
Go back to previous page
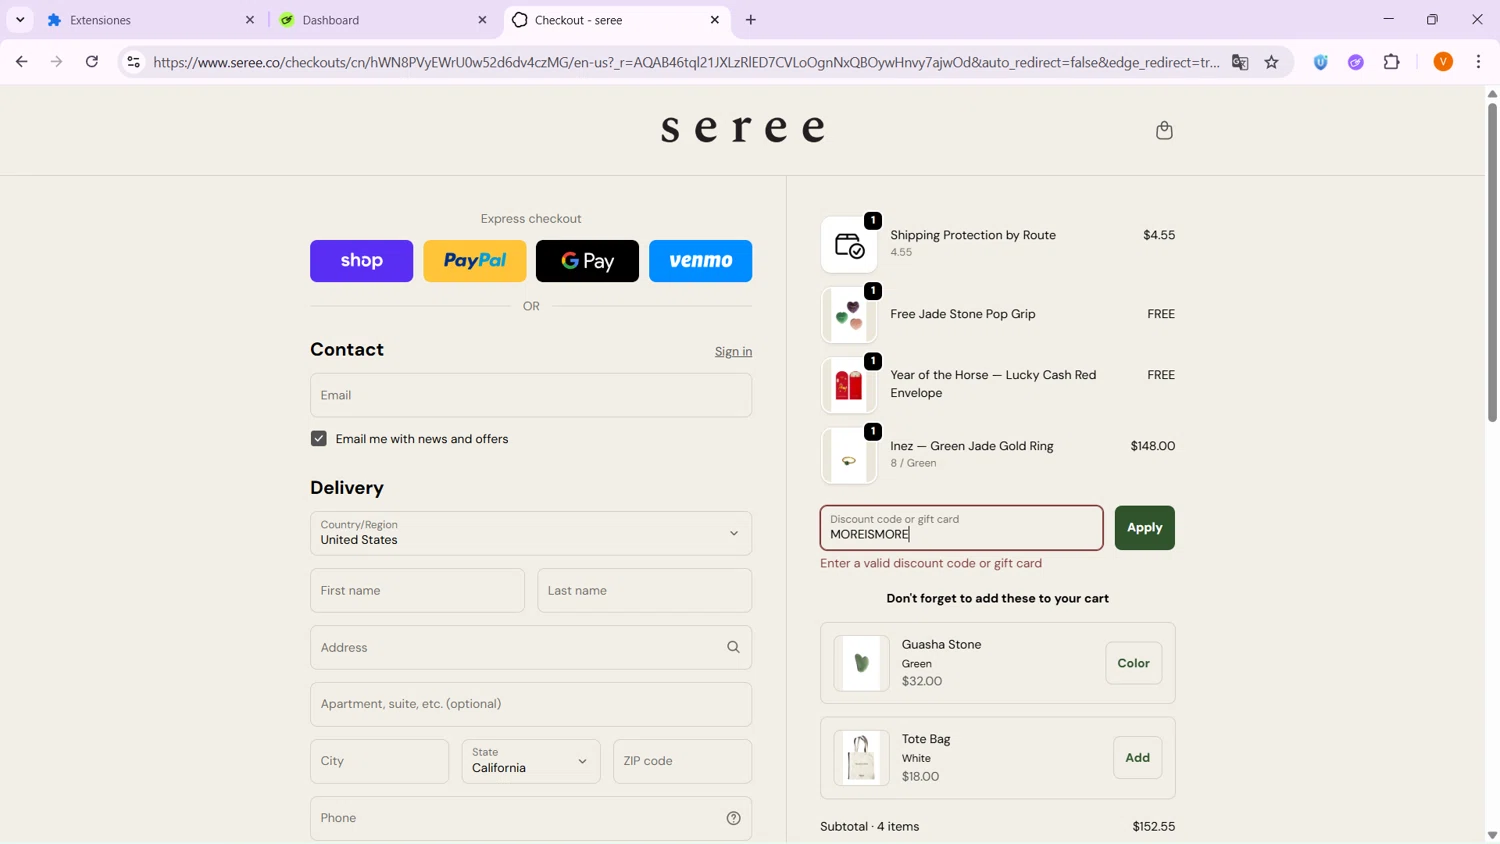21,62
